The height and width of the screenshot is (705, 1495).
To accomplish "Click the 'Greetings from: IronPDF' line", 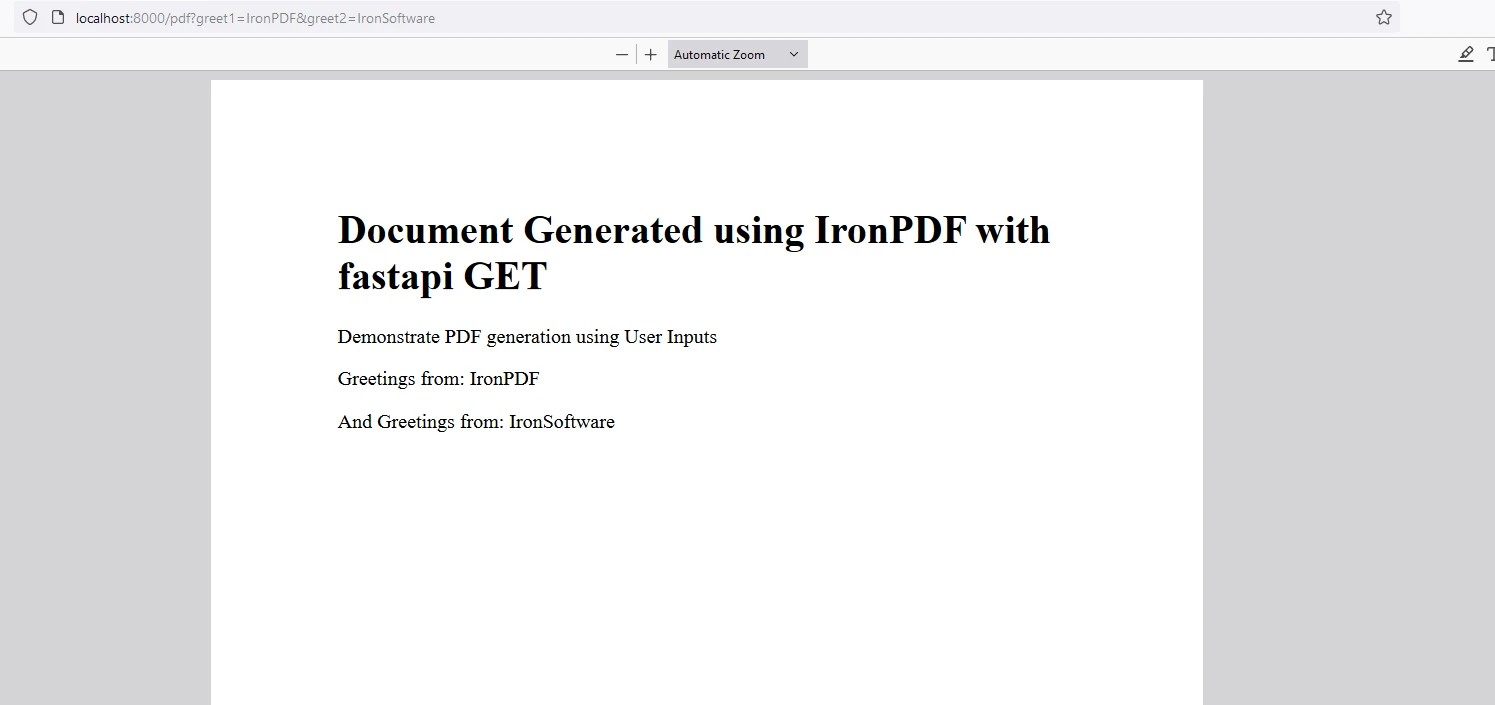I will point(439,379).
